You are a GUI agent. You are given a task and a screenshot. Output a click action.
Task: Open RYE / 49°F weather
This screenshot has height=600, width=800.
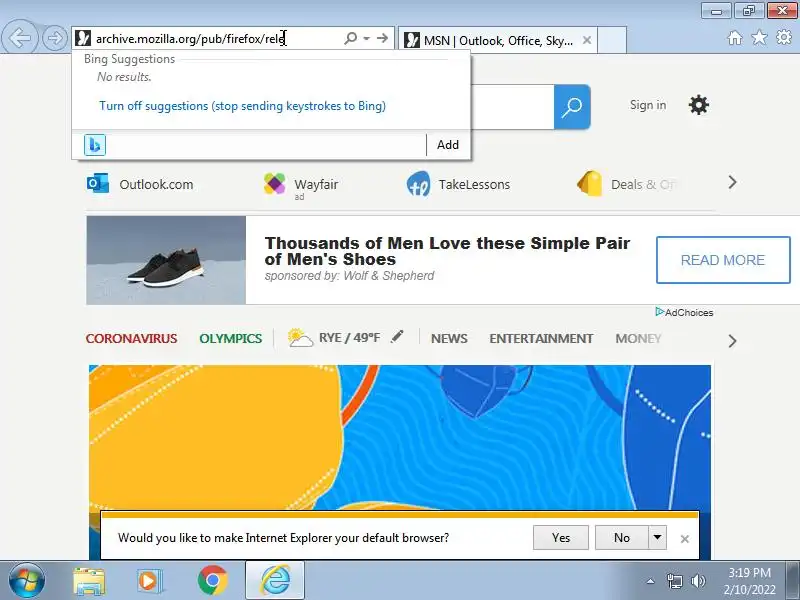point(349,338)
